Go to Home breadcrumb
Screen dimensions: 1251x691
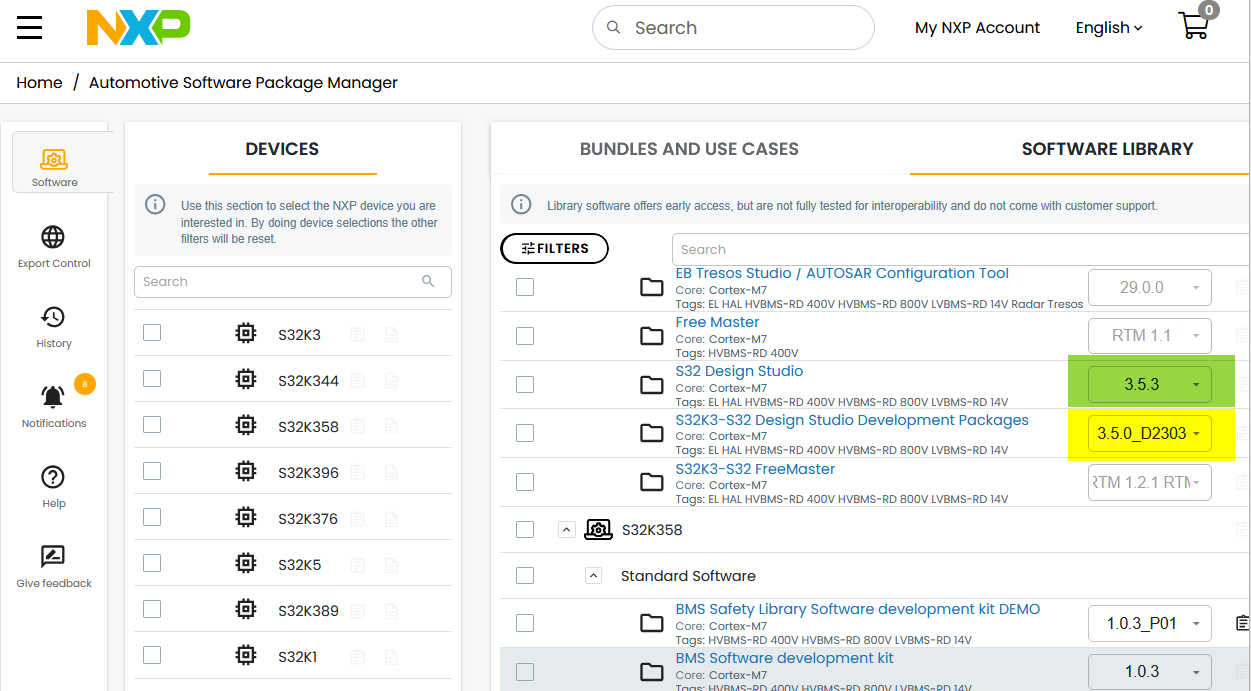[39, 83]
